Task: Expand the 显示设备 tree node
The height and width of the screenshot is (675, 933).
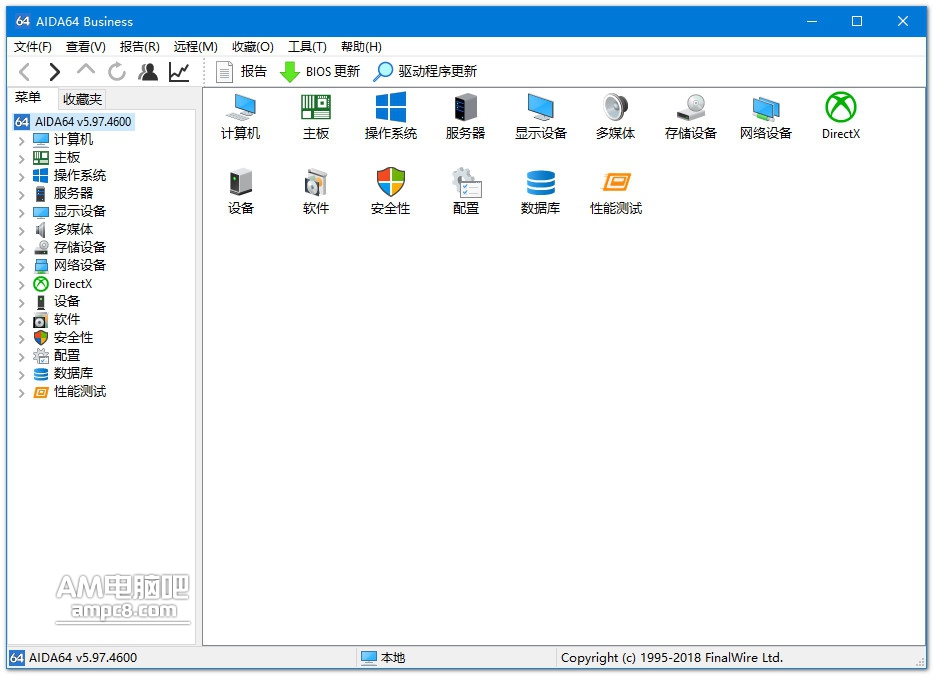Action: pyautogui.click(x=21, y=212)
